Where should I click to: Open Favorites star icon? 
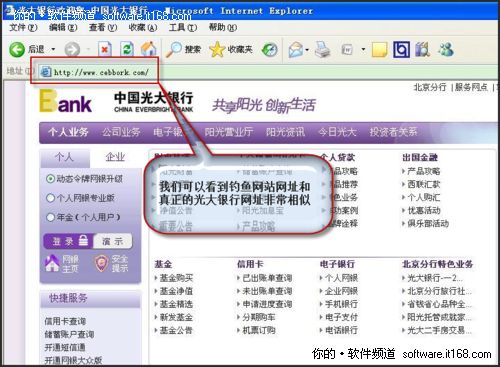217,49
